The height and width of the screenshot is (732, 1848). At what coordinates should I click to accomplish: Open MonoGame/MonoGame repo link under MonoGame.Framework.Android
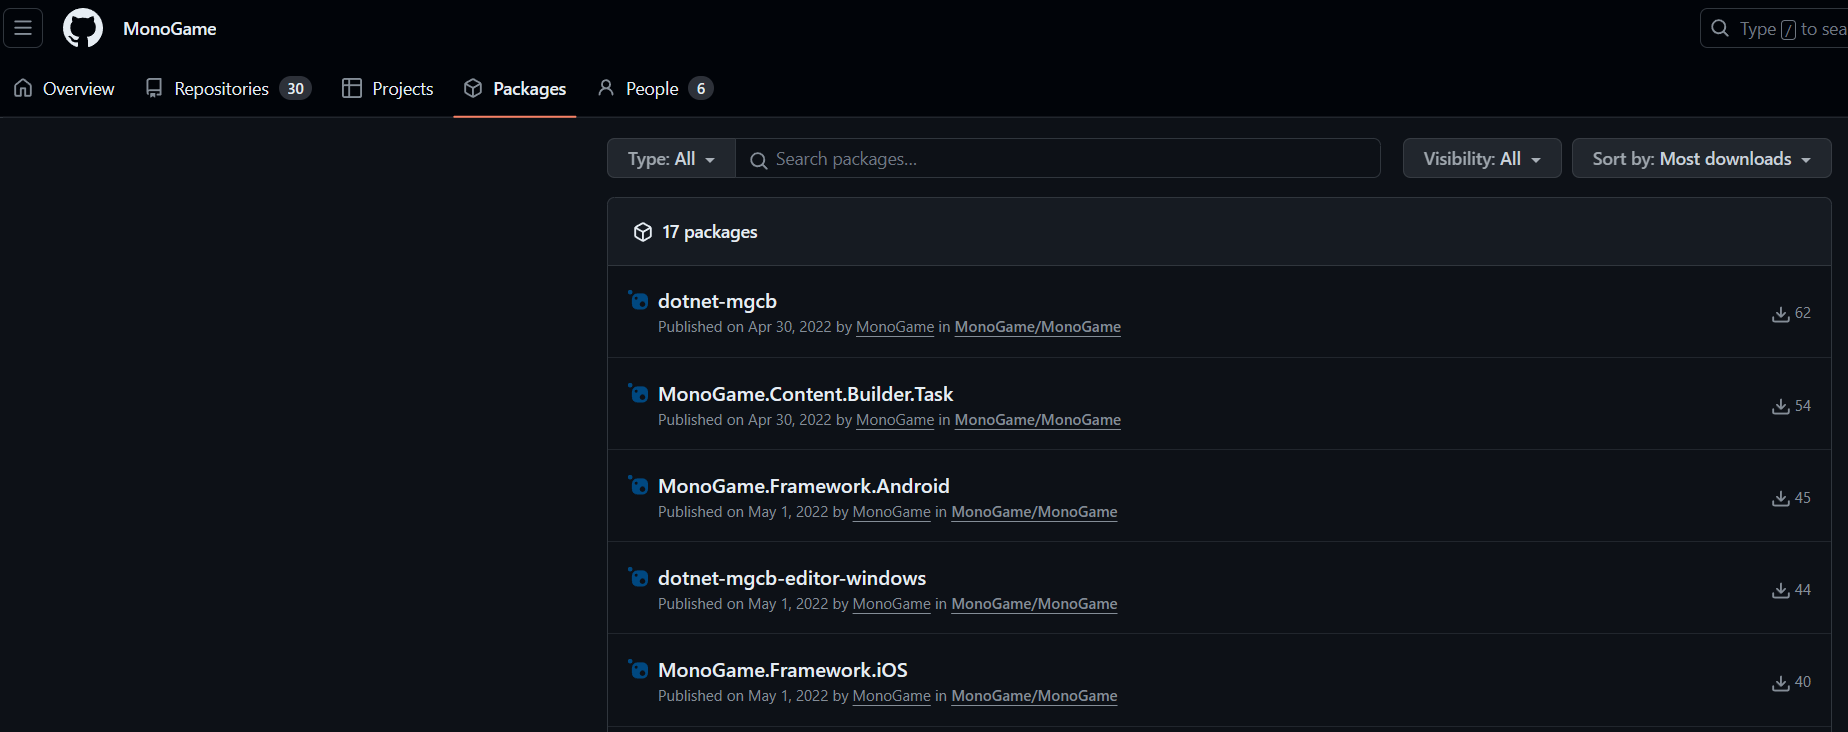[x=1034, y=512]
